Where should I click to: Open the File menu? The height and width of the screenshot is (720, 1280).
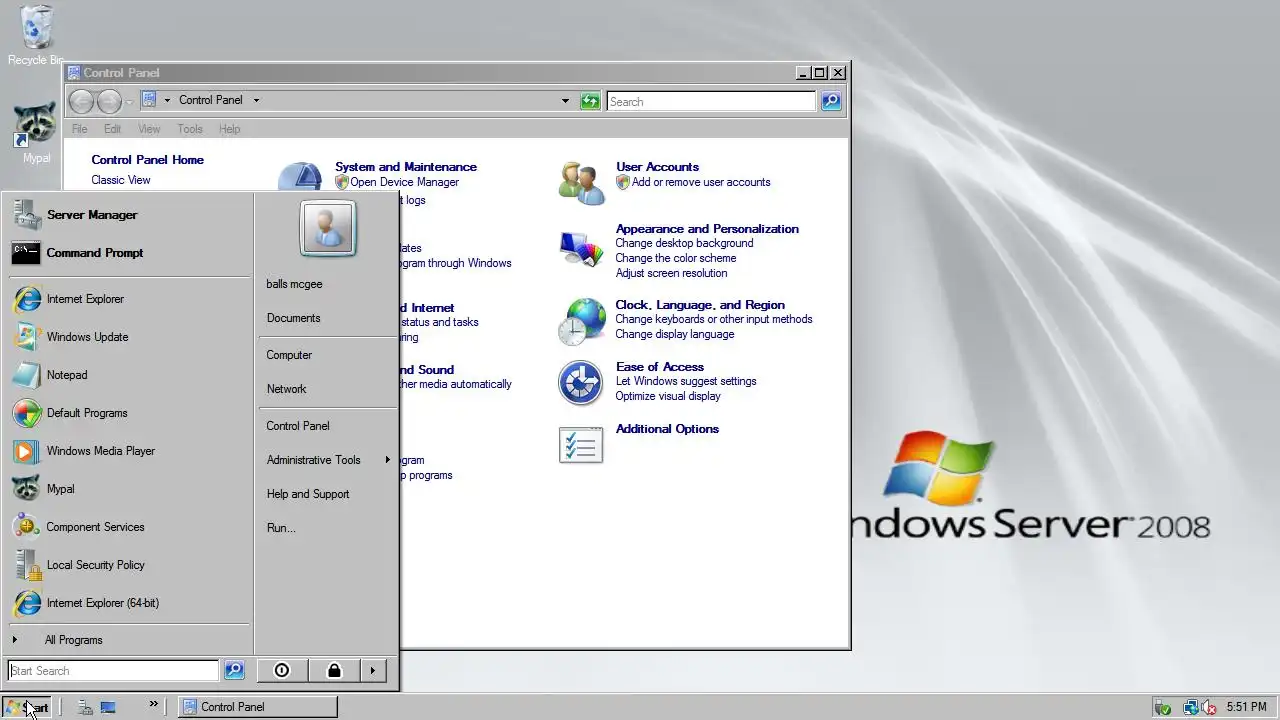tap(79, 129)
